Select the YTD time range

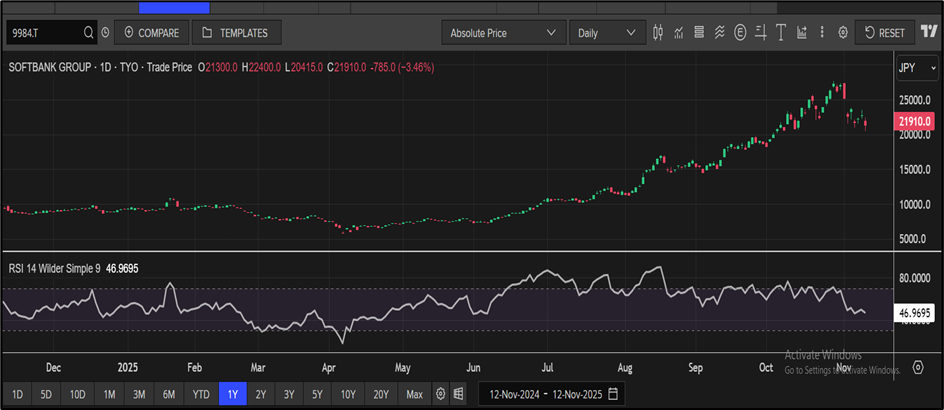coord(201,394)
